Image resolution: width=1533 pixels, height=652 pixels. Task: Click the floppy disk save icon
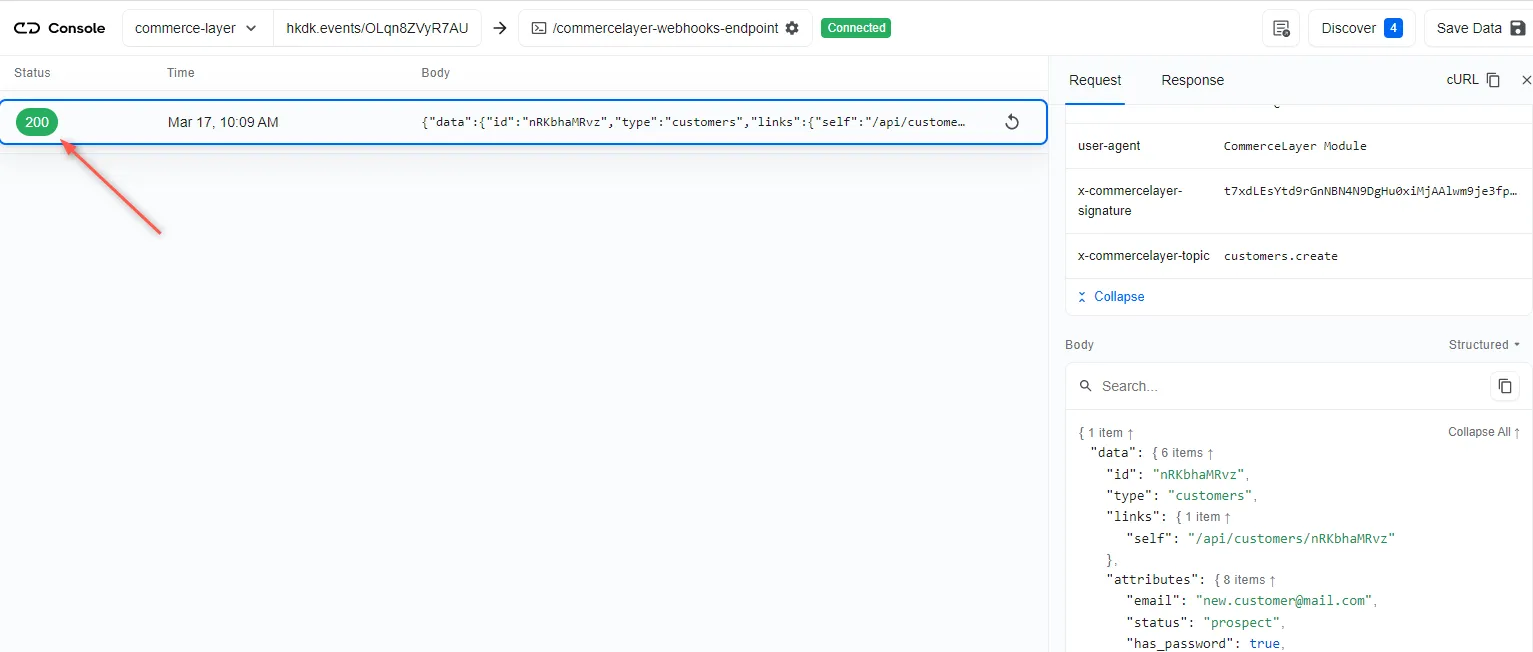[x=1518, y=28]
